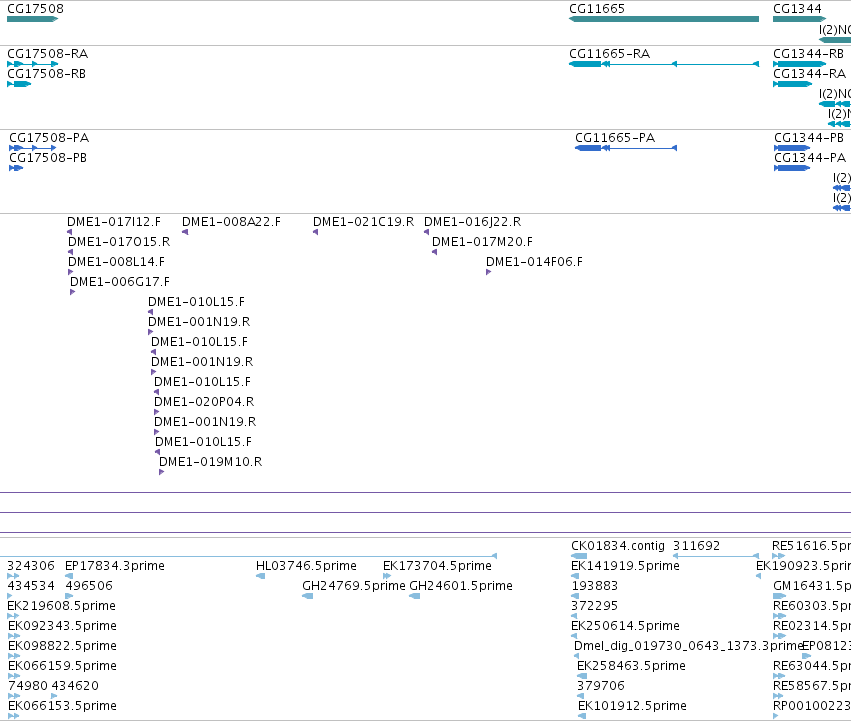Click feature DME1-008A22.F
Viewport: 851px width, 721px height.
[185, 232]
